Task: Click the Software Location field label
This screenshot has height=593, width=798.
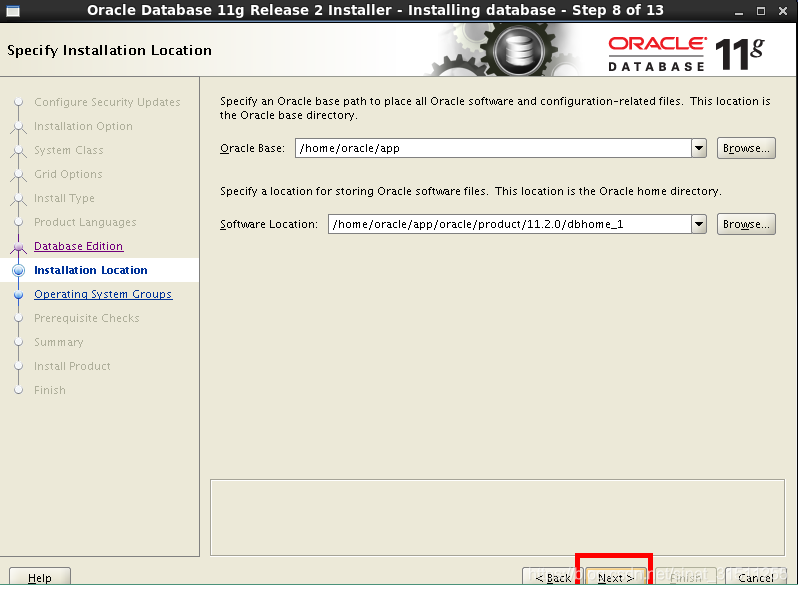Action: [x=269, y=224]
